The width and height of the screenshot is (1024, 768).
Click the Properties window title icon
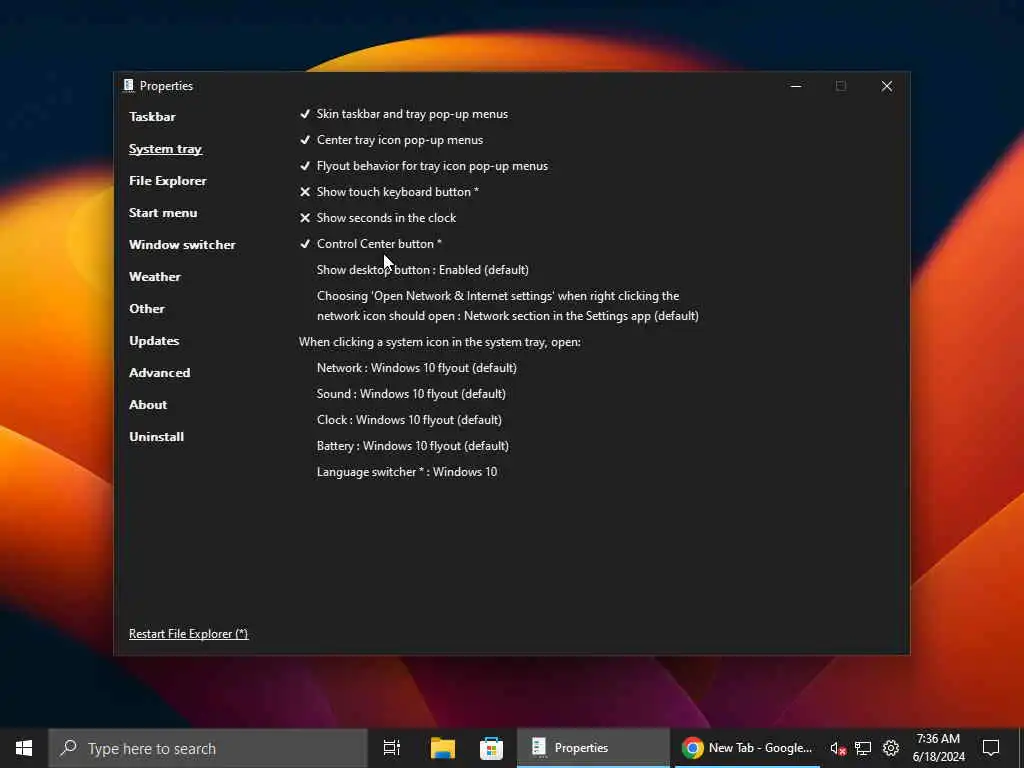coord(129,86)
